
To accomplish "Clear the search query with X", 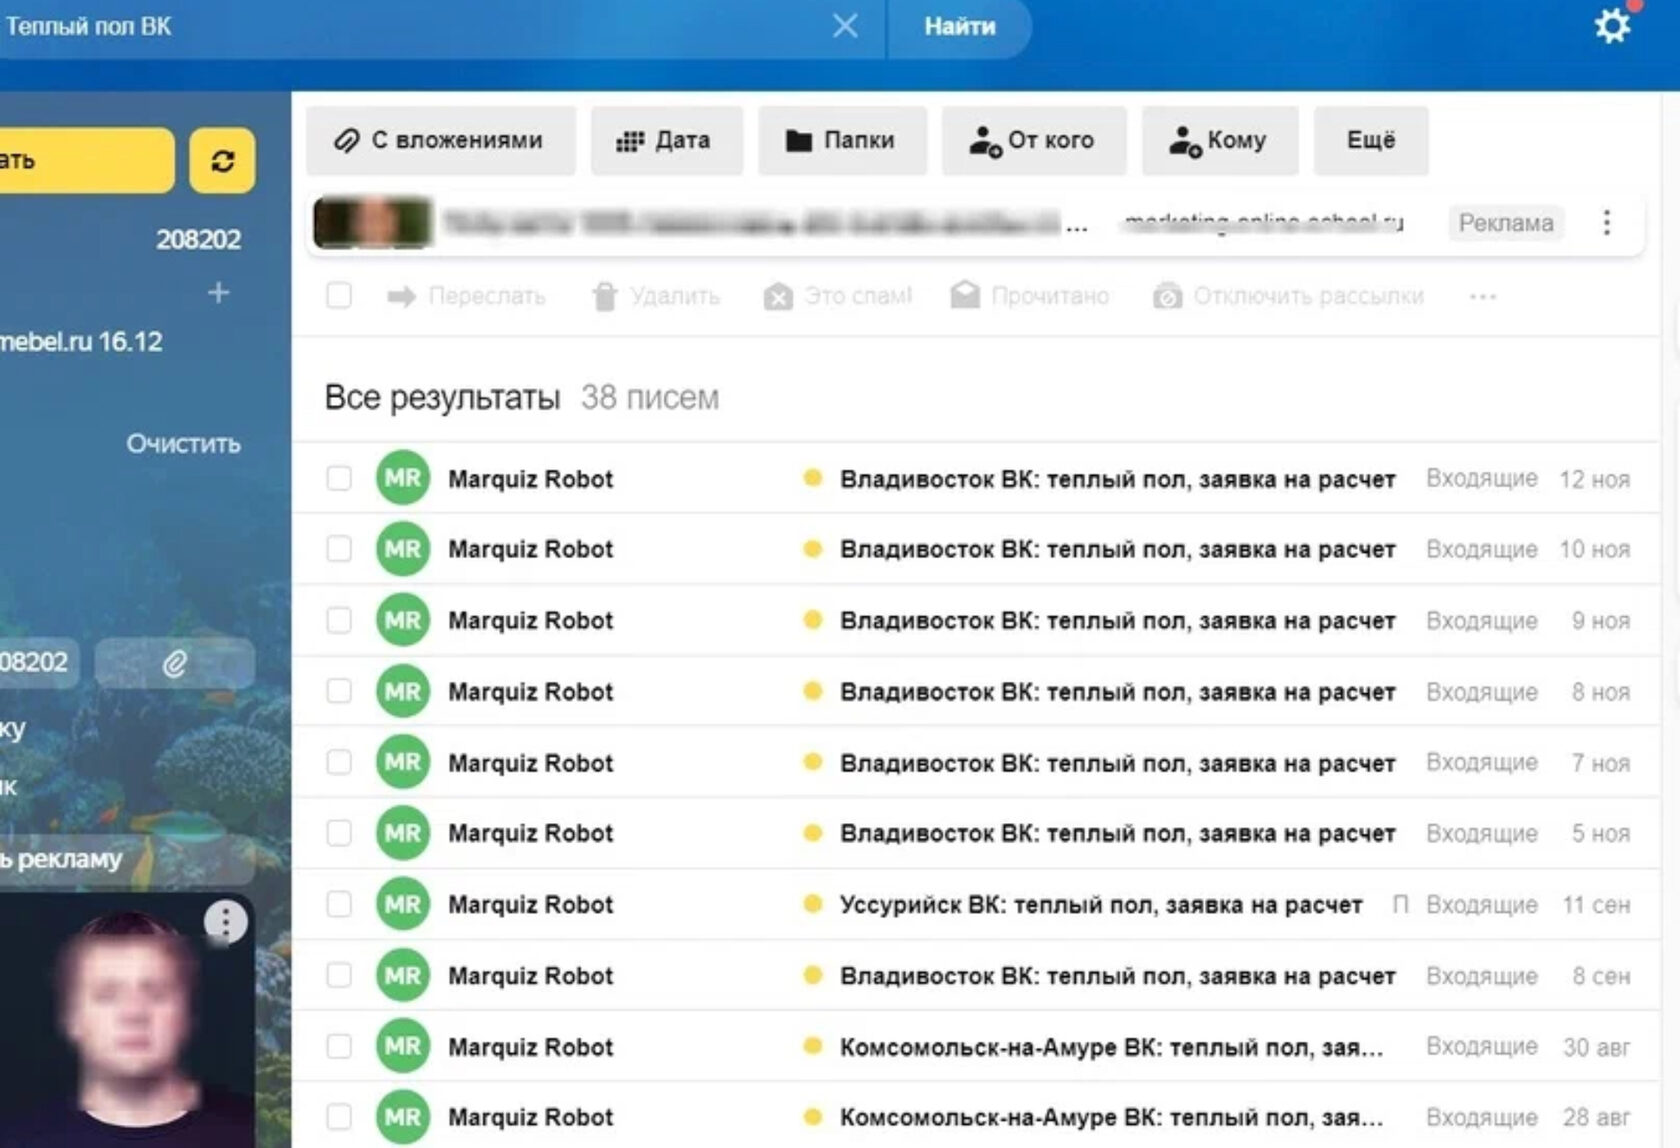I will click(x=845, y=26).
